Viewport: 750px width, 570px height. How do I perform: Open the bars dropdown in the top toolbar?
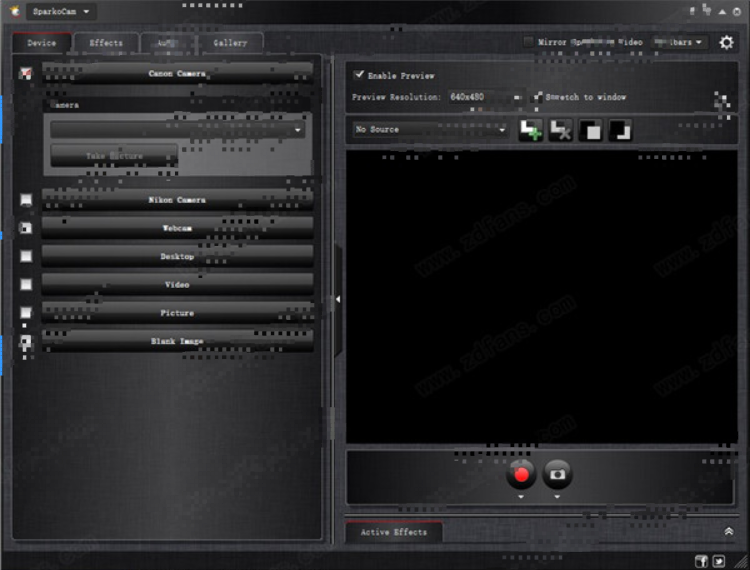point(678,42)
